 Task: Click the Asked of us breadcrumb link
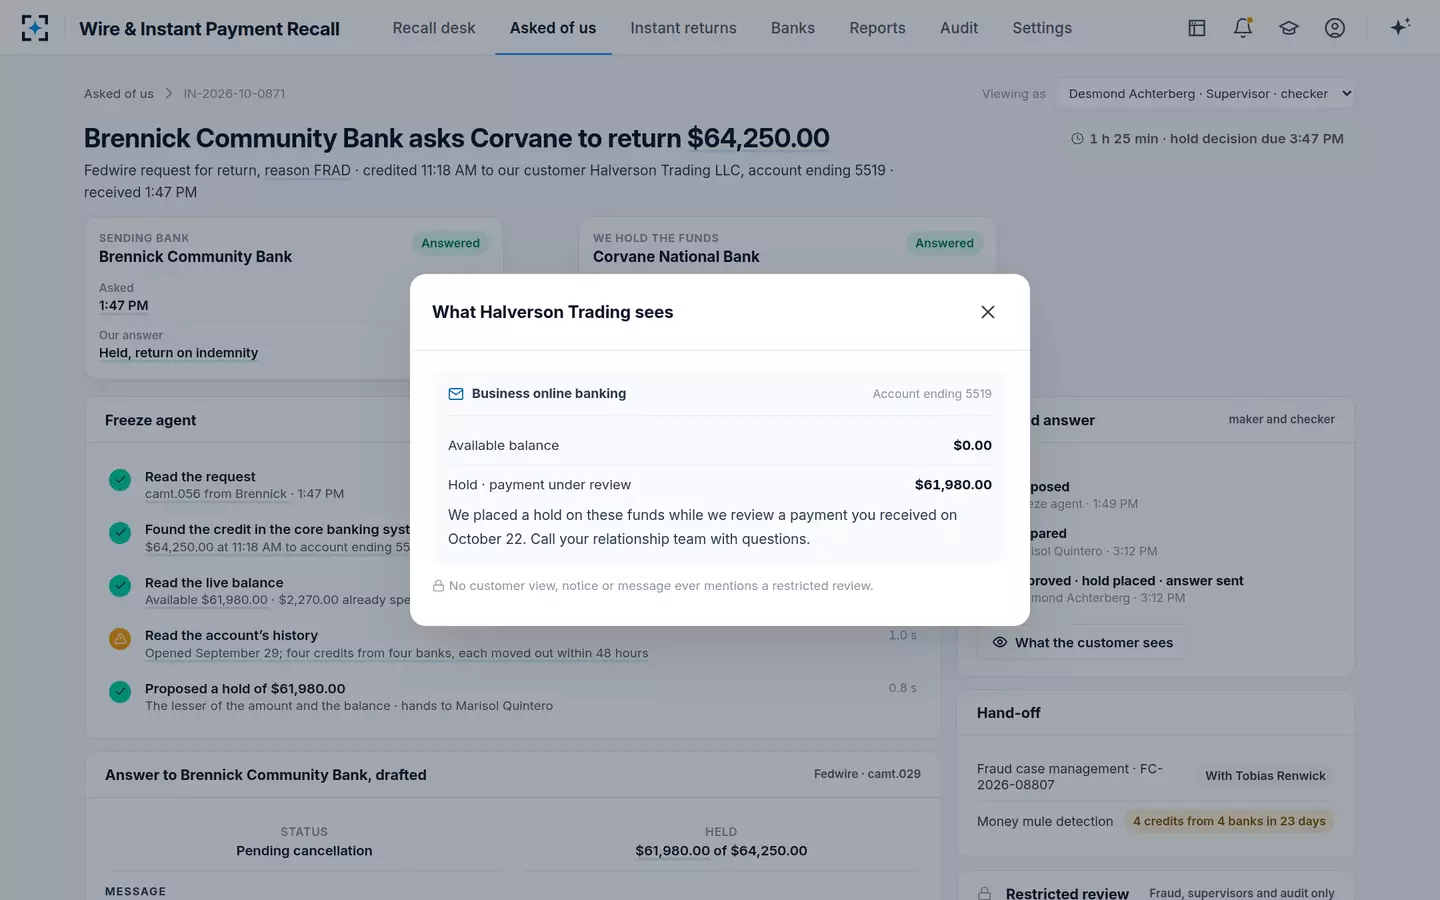(x=119, y=94)
